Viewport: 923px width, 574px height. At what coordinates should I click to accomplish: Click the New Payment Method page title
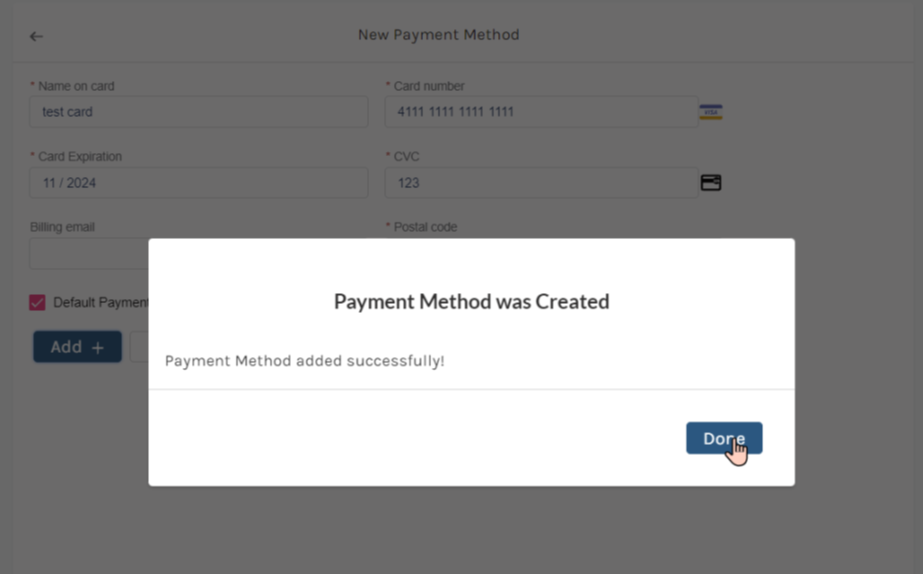pyautogui.click(x=438, y=35)
